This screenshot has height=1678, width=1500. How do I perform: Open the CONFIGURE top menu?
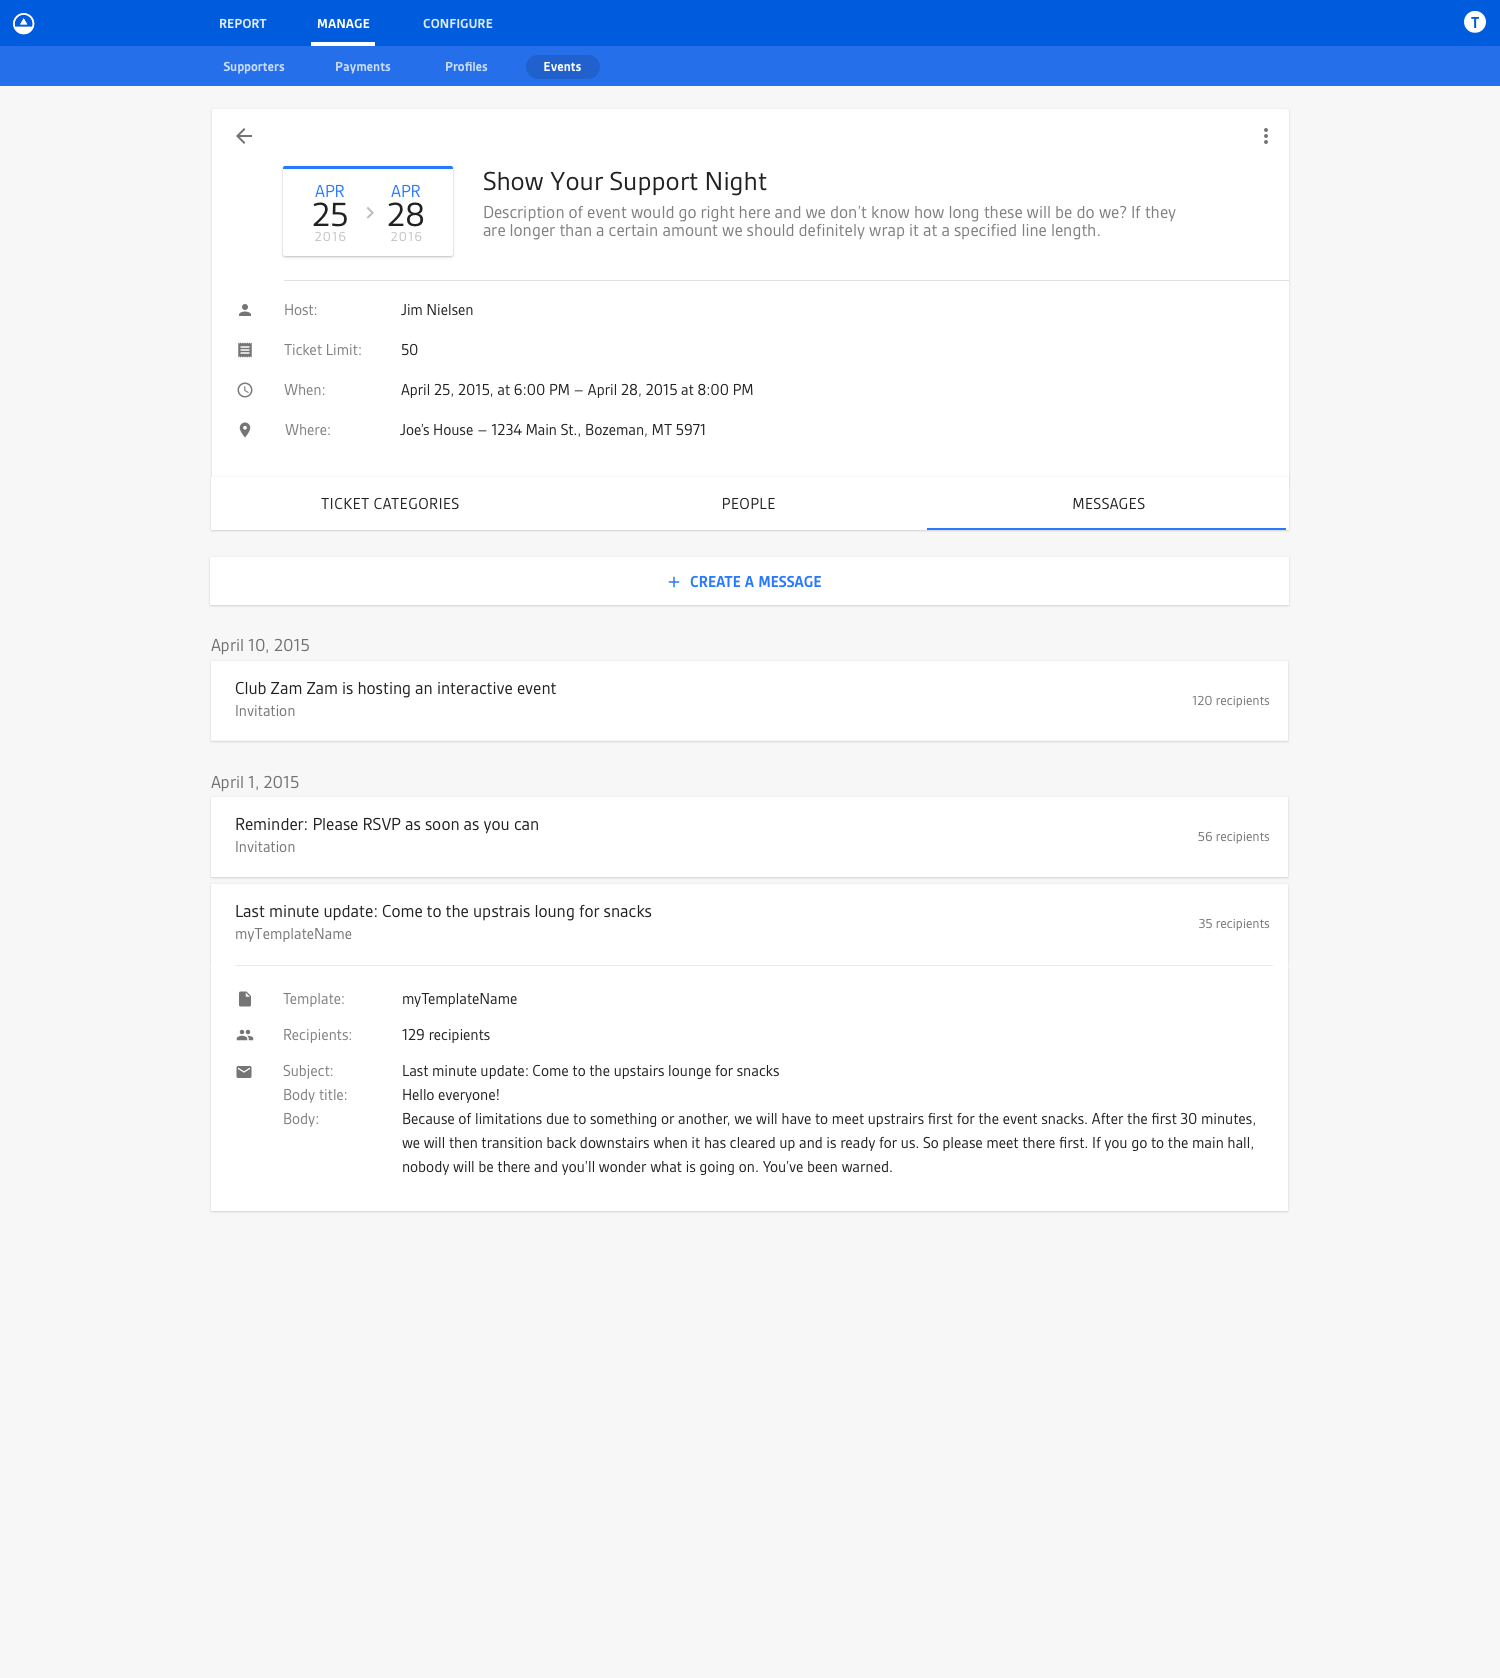458,23
